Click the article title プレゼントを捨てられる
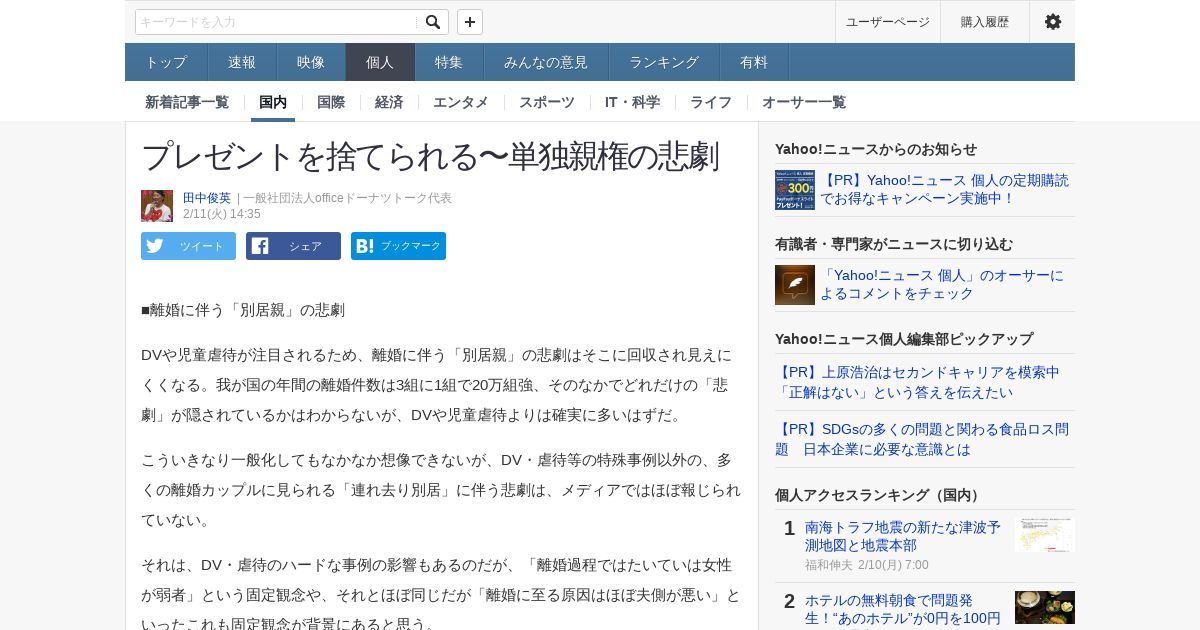1200x630 pixels. coord(430,156)
